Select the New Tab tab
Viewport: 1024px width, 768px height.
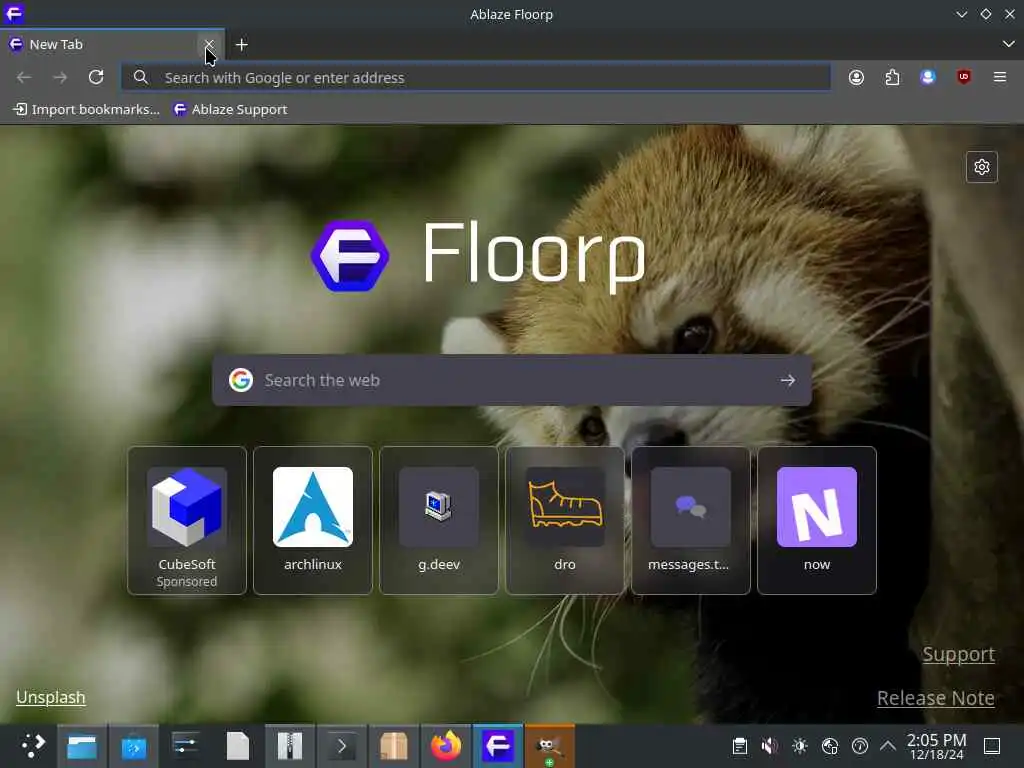112,44
